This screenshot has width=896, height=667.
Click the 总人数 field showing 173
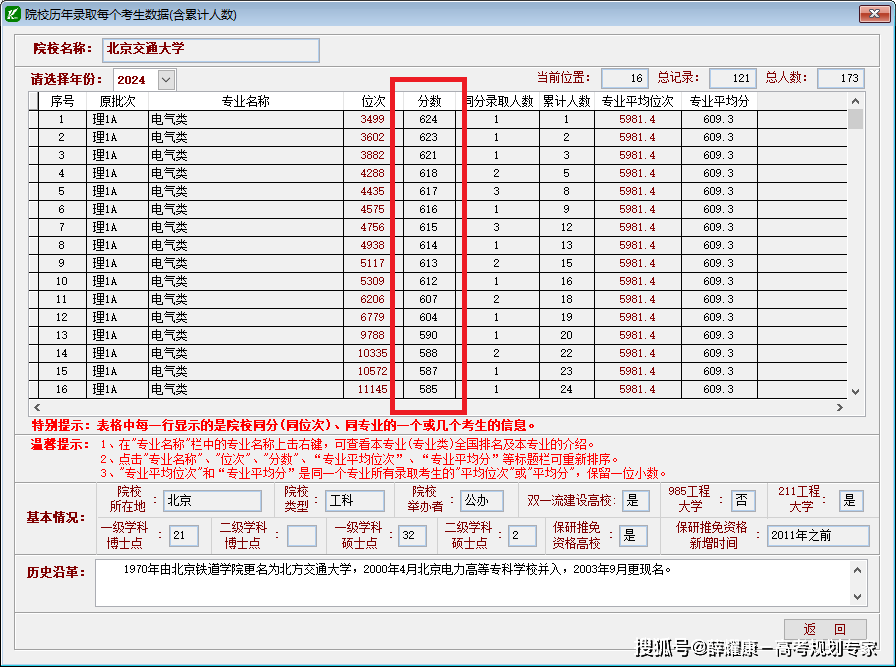point(841,78)
